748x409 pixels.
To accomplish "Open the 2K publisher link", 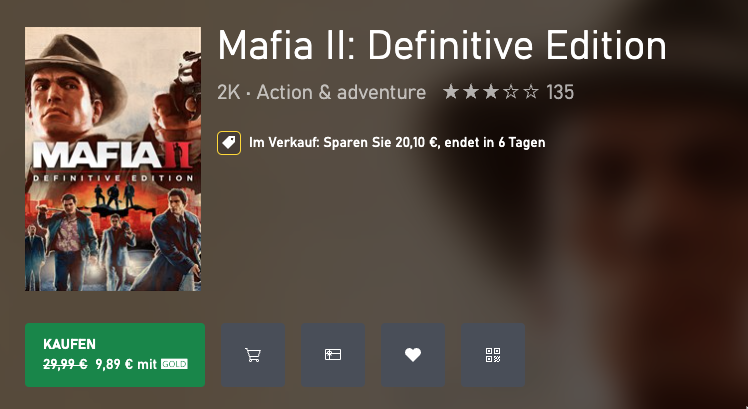I will coord(229,92).
